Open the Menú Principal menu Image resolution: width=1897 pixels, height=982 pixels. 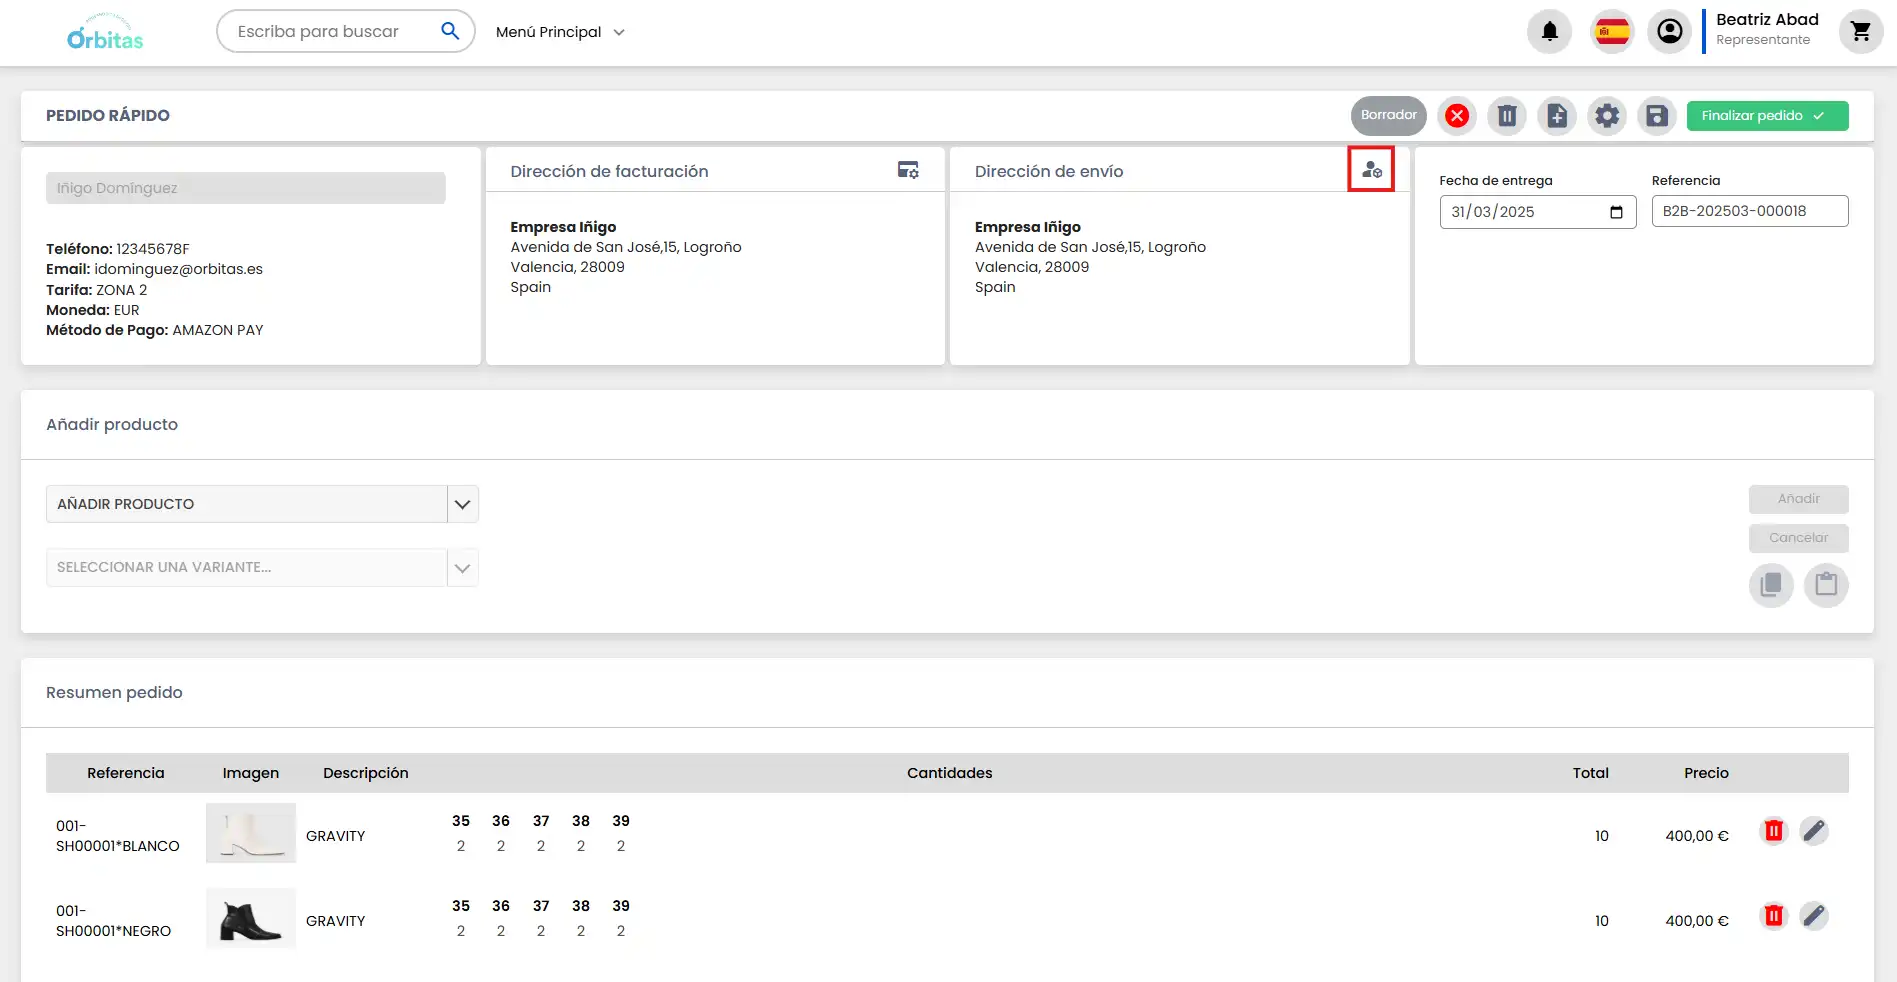(560, 32)
